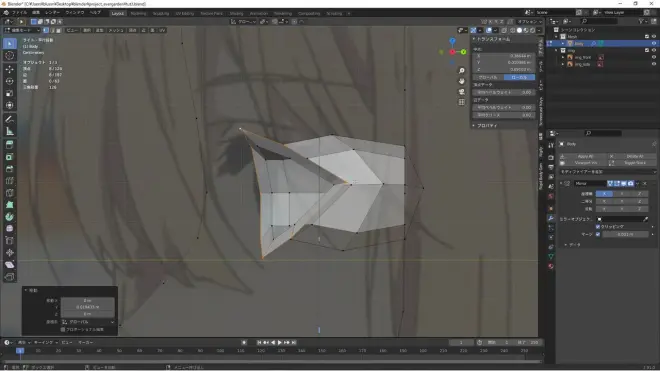
Task: Activate the 3D Cursor tool
Action: click(10, 56)
